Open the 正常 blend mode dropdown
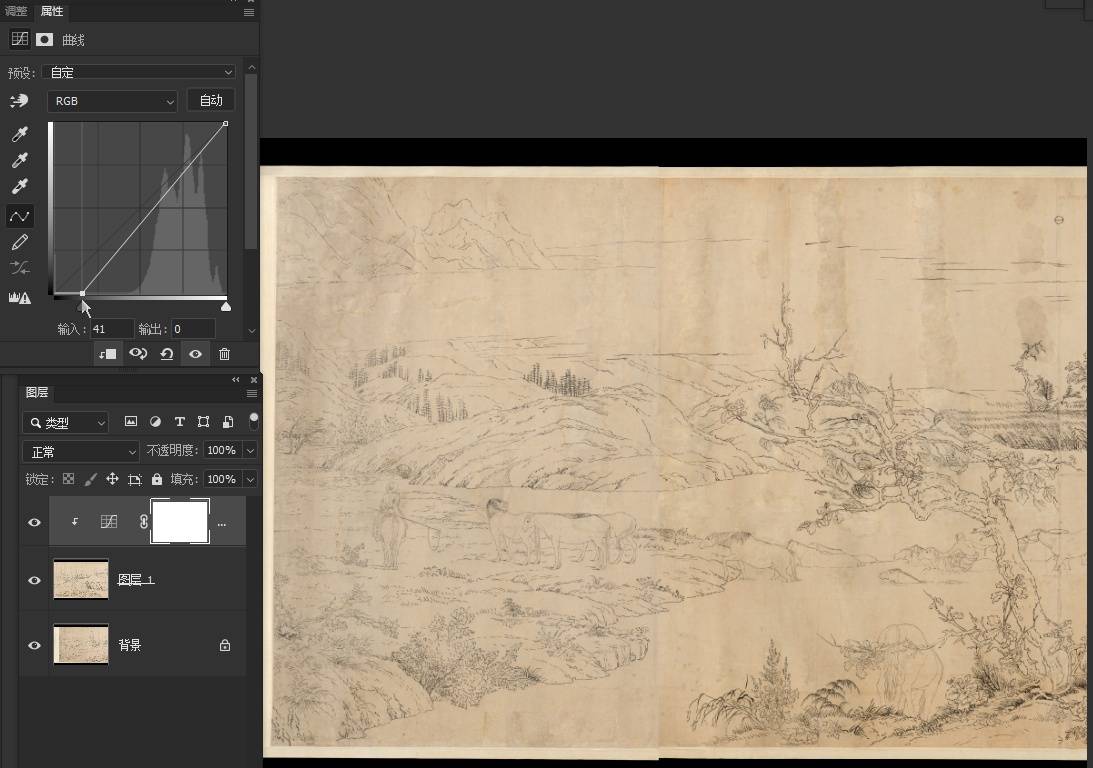 click(x=80, y=451)
